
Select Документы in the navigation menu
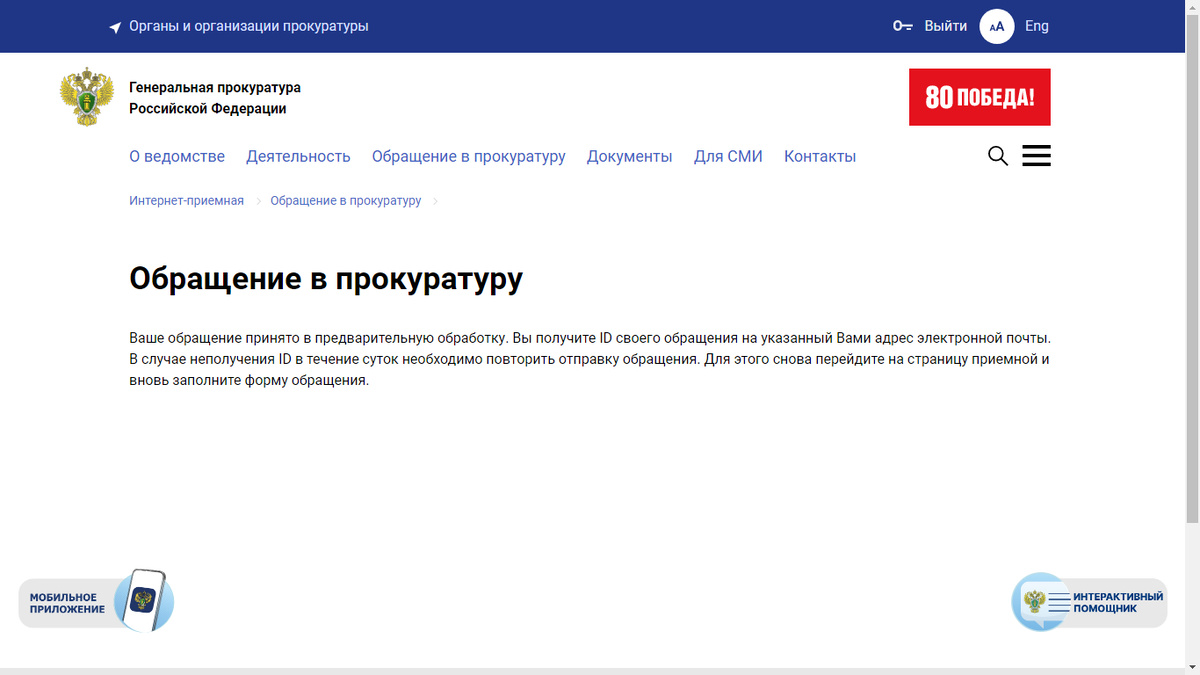629,156
